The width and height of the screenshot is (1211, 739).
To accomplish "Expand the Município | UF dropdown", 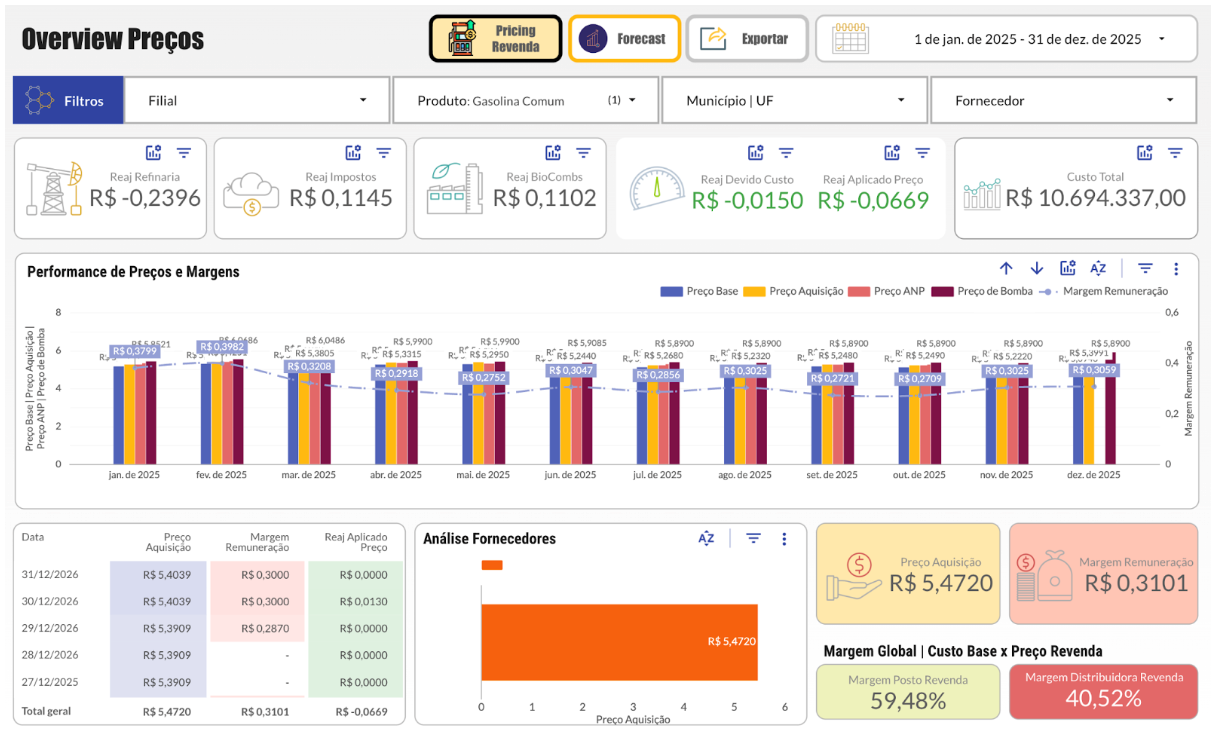I will [x=795, y=100].
